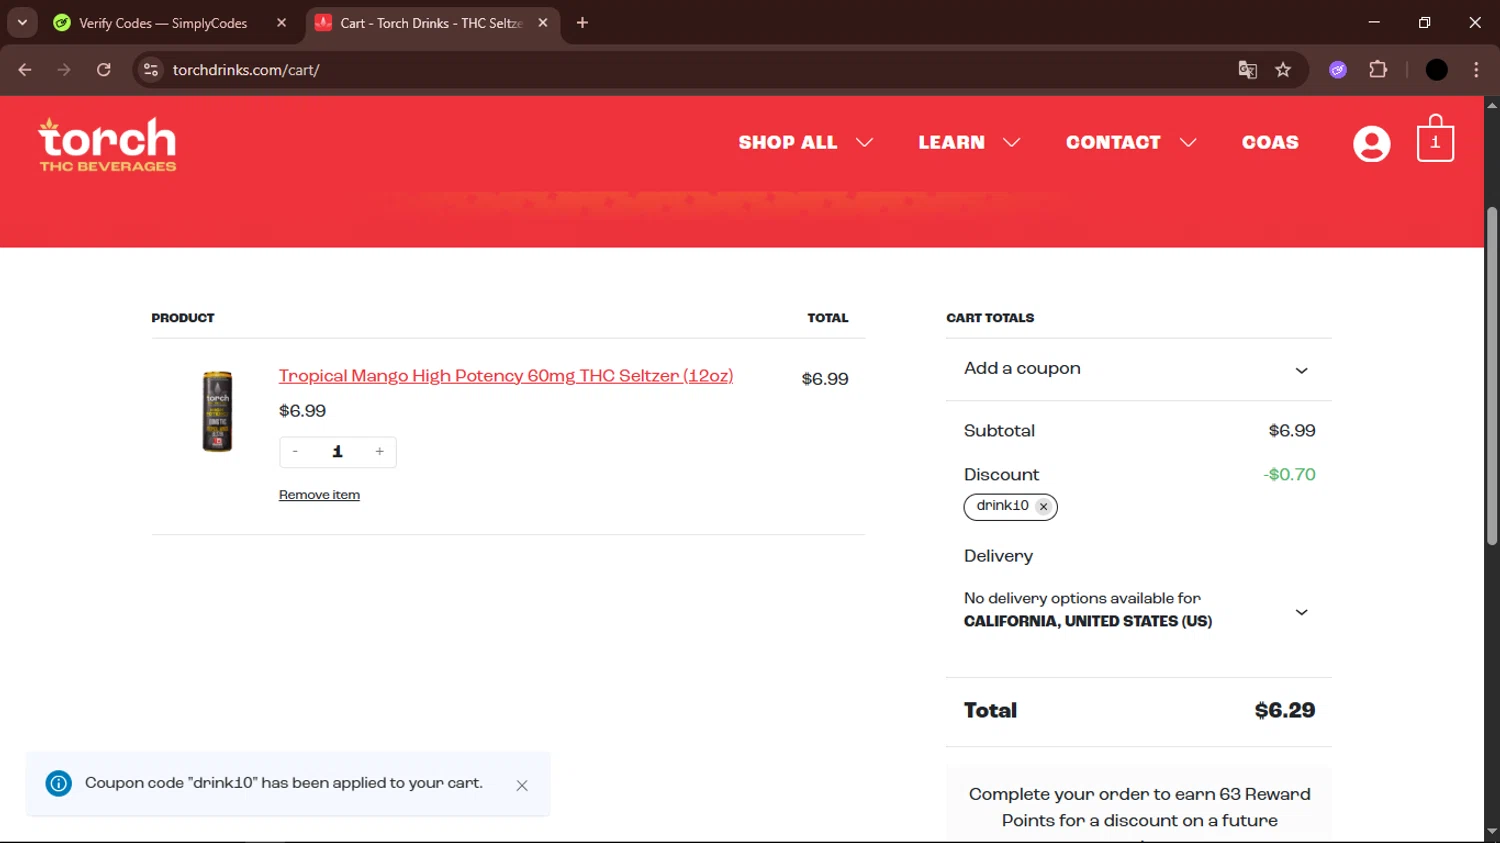Image resolution: width=1500 pixels, height=843 pixels.
Task: Open Tropical Mango High Potency Seltzer link
Action: [x=506, y=376]
